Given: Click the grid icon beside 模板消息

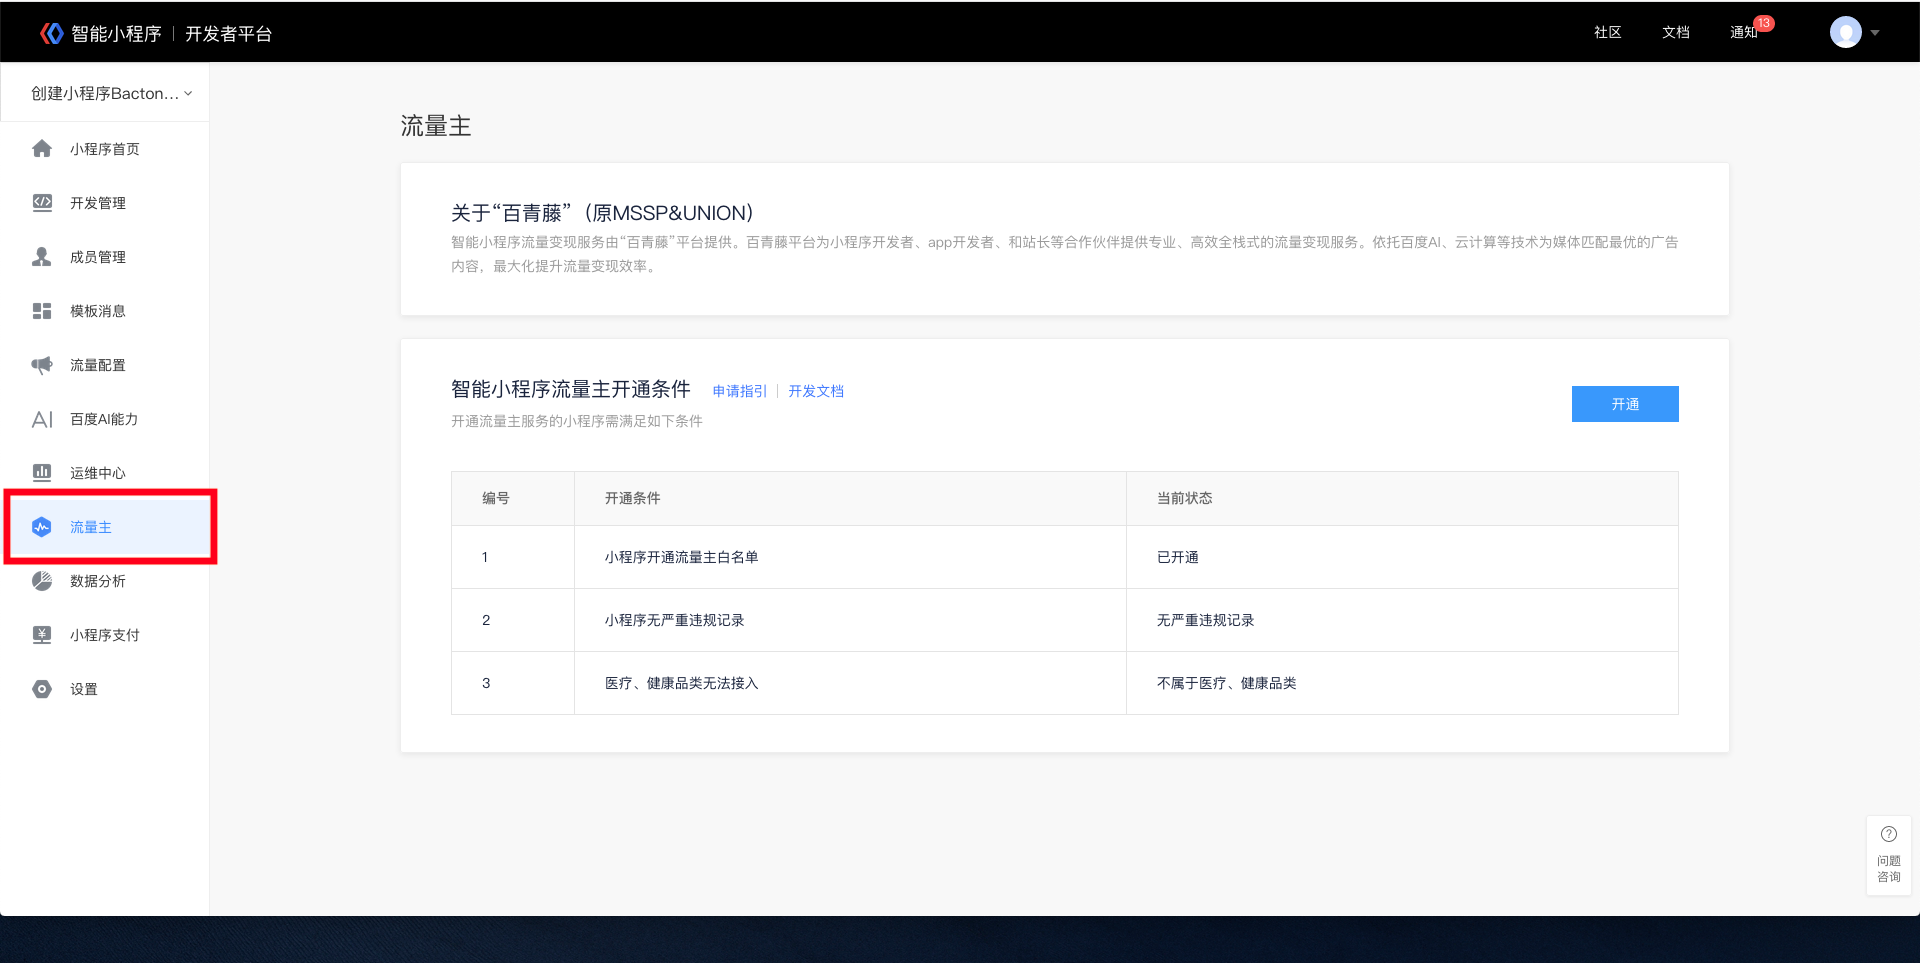Looking at the screenshot, I should click(x=42, y=311).
